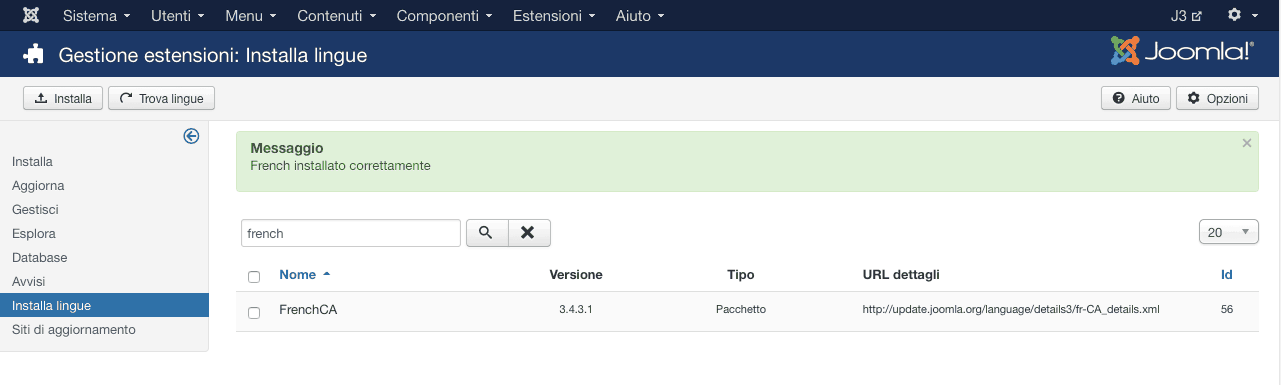Collapse sidebar with the blue arrow icon
This screenshot has height=385, width=1281.
[x=191, y=137]
